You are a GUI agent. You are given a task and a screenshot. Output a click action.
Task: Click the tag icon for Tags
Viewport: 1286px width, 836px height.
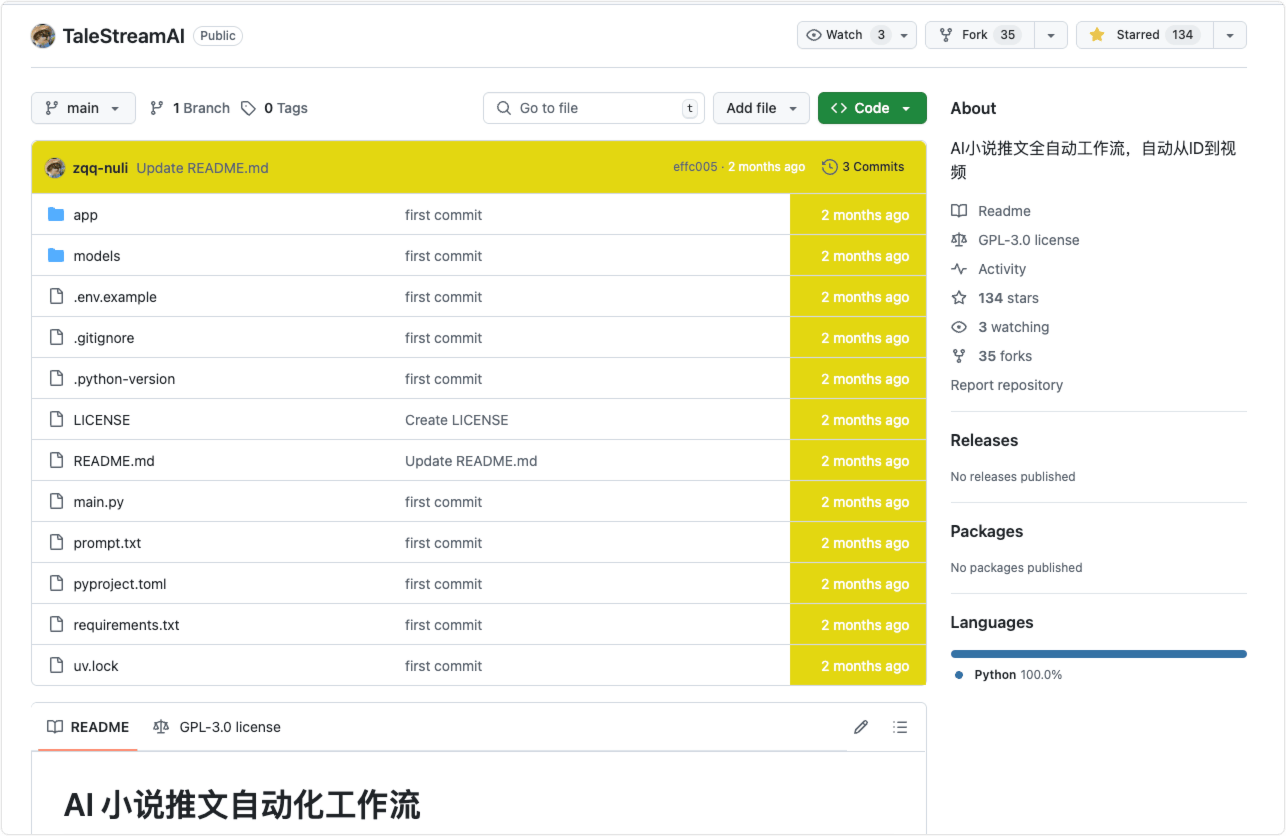[249, 108]
